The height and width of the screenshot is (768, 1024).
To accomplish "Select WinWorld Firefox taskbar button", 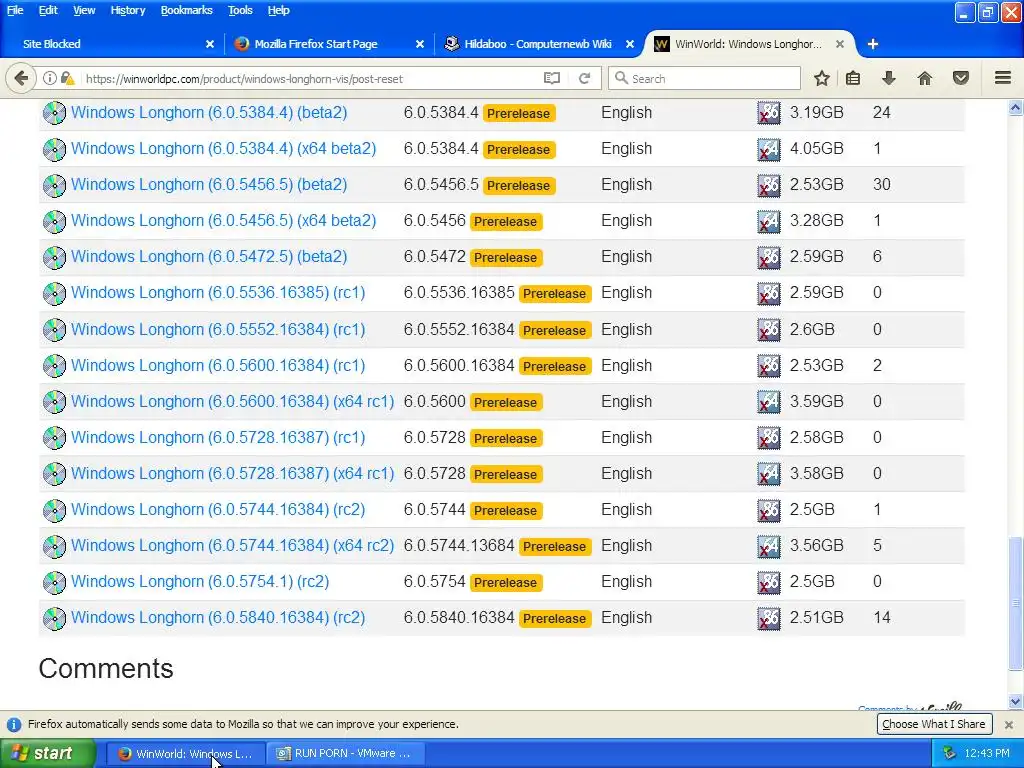I will pyautogui.click(x=186, y=754).
